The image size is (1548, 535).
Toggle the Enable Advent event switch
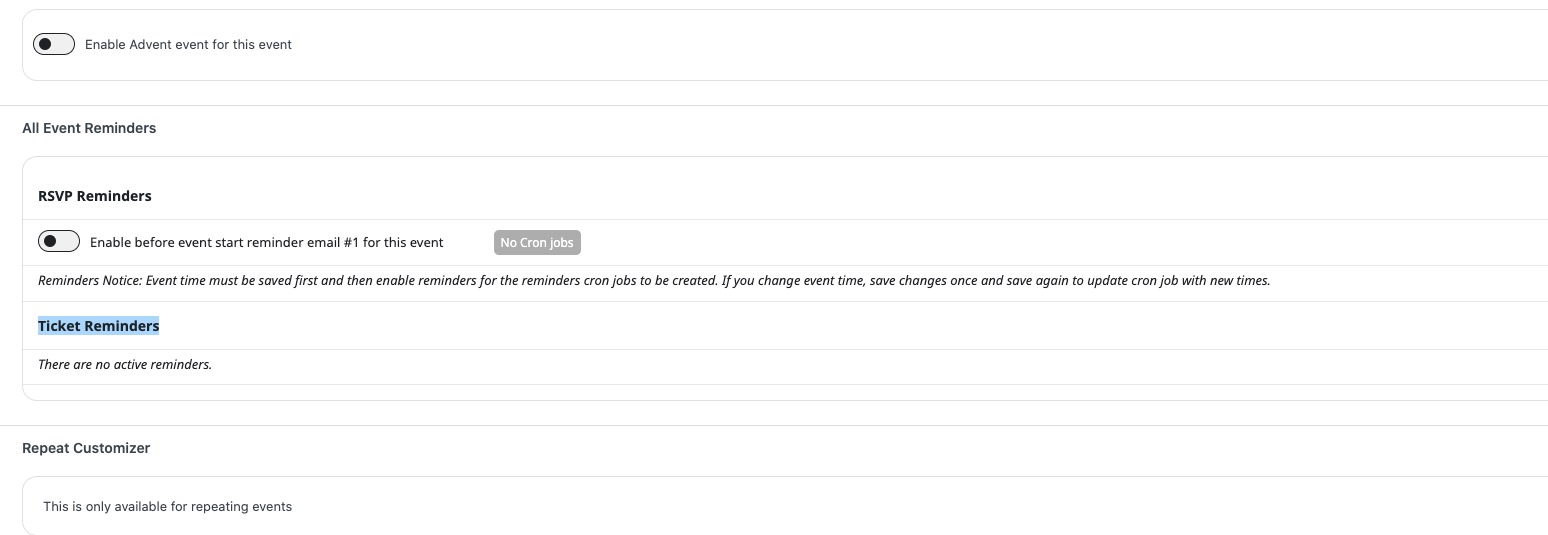coord(54,44)
